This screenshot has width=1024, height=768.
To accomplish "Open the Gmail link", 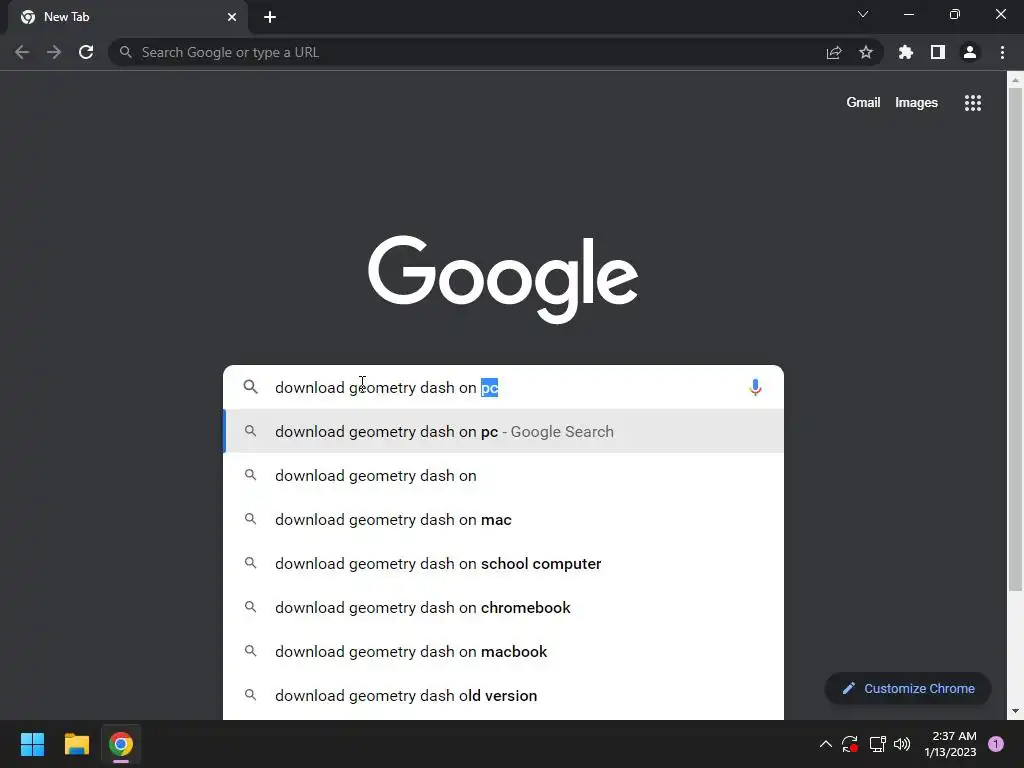I will [x=863, y=103].
